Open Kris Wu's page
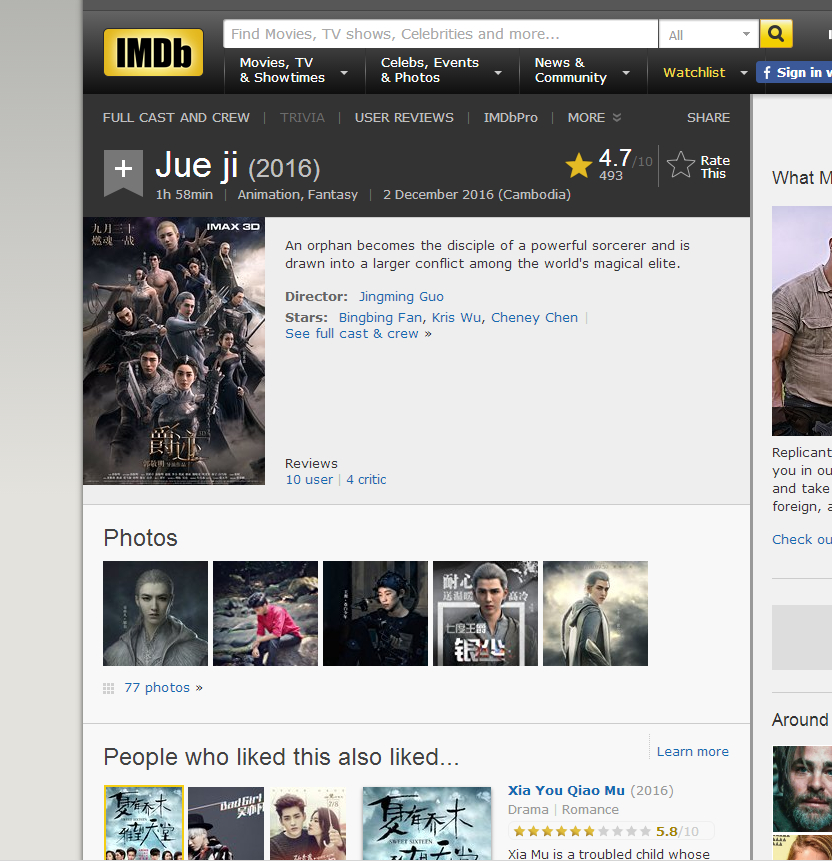This screenshot has height=861, width=832. click(x=456, y=317)
